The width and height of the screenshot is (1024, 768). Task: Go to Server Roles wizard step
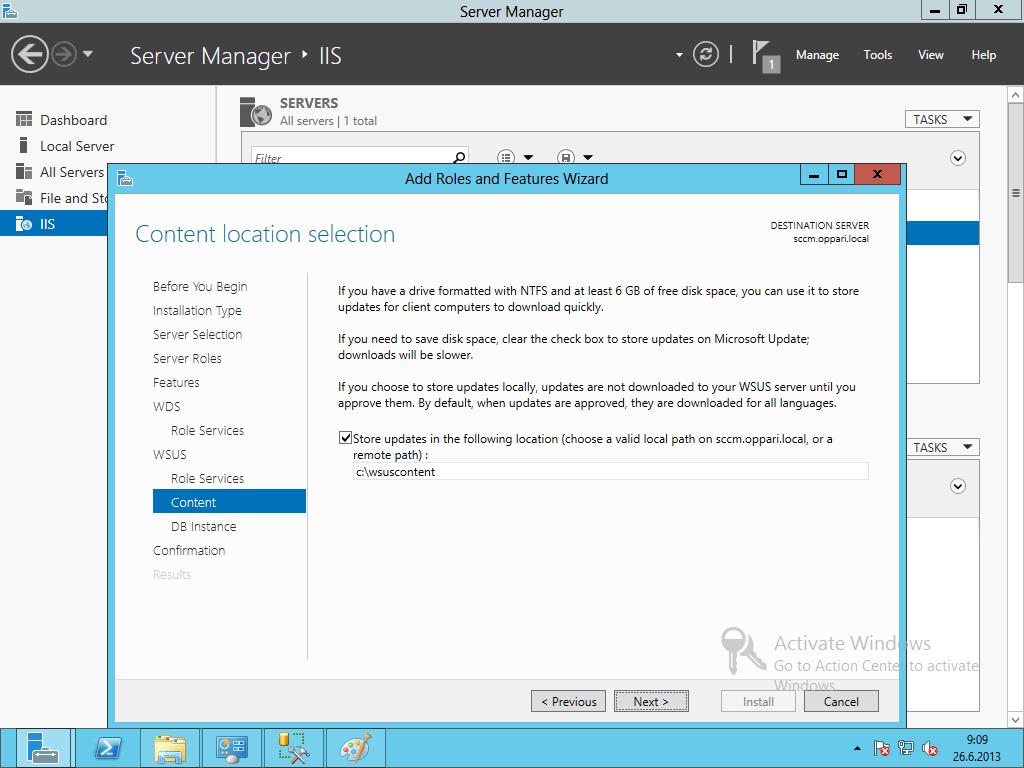(x=187, y=359)
